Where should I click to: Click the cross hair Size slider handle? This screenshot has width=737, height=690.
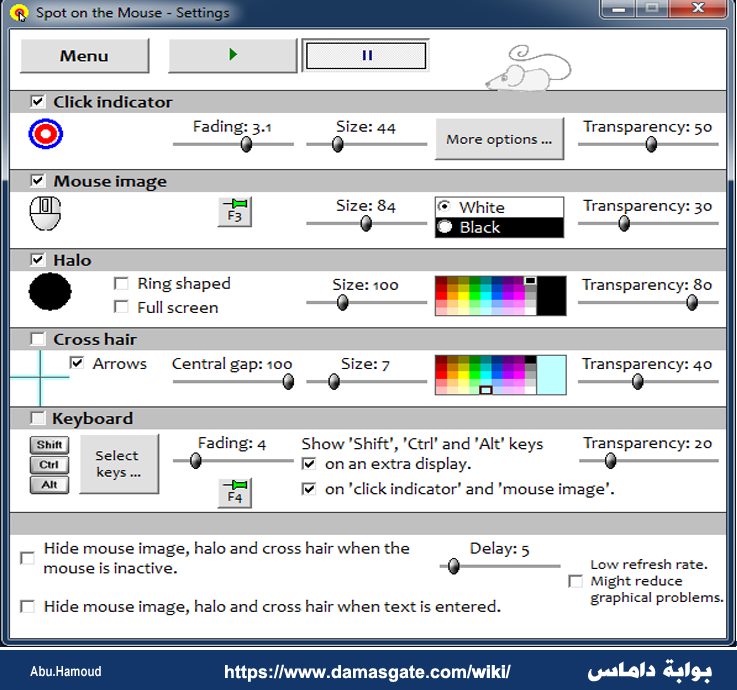[x=334, y=381]
